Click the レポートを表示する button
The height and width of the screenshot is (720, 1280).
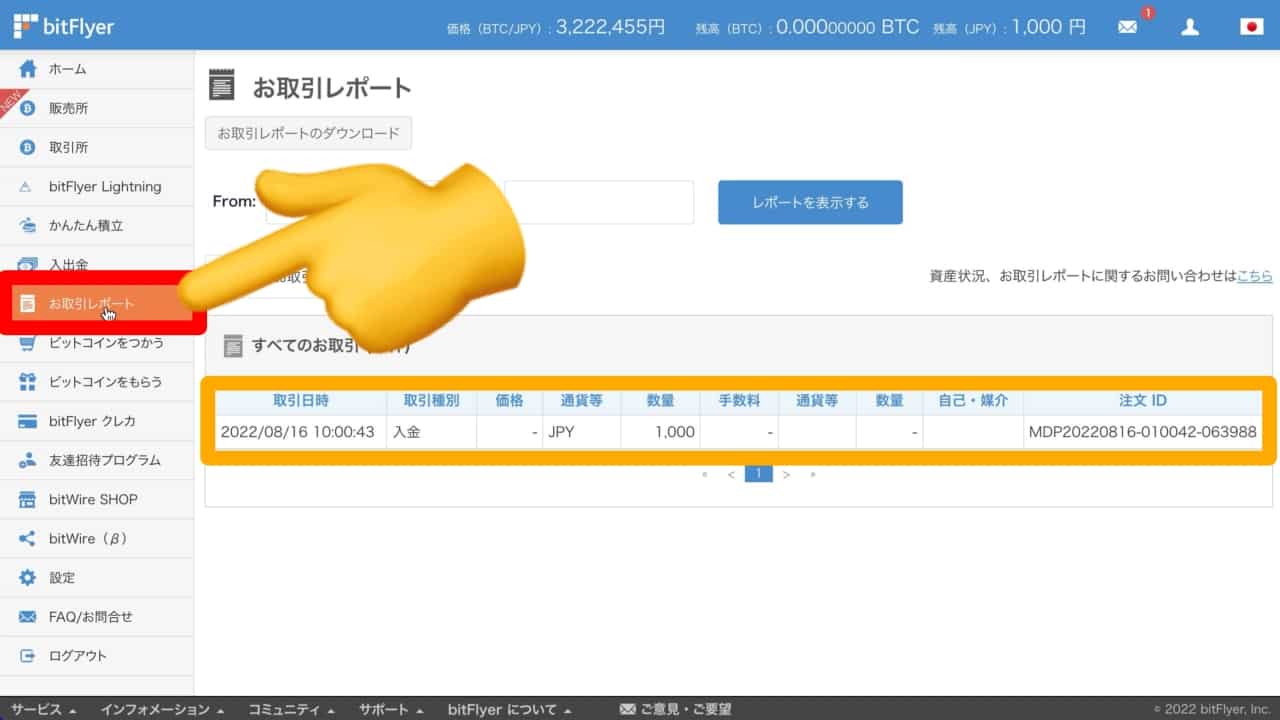(x=810, y=202)
